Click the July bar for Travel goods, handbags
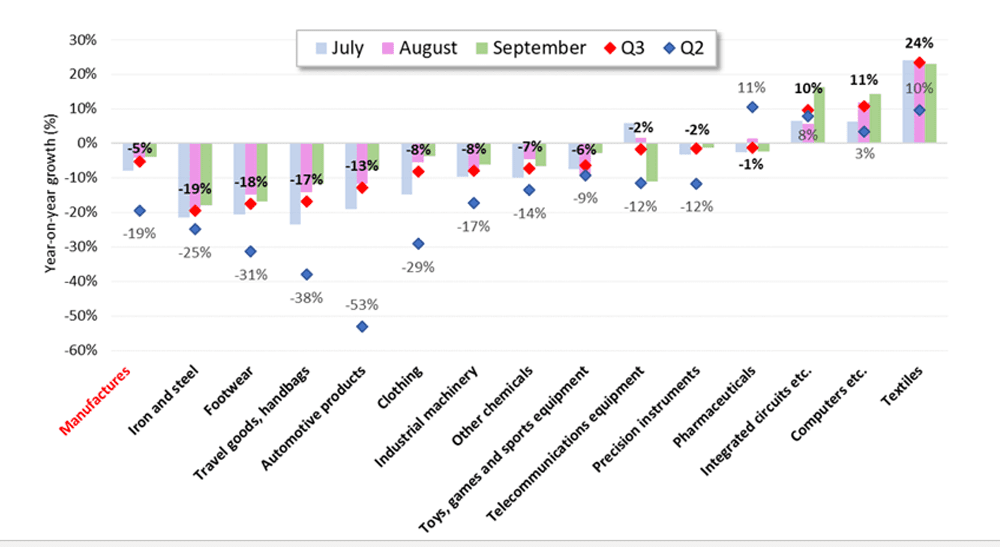The height and width of the screenshot is (547, 1000). coord(295,184)
